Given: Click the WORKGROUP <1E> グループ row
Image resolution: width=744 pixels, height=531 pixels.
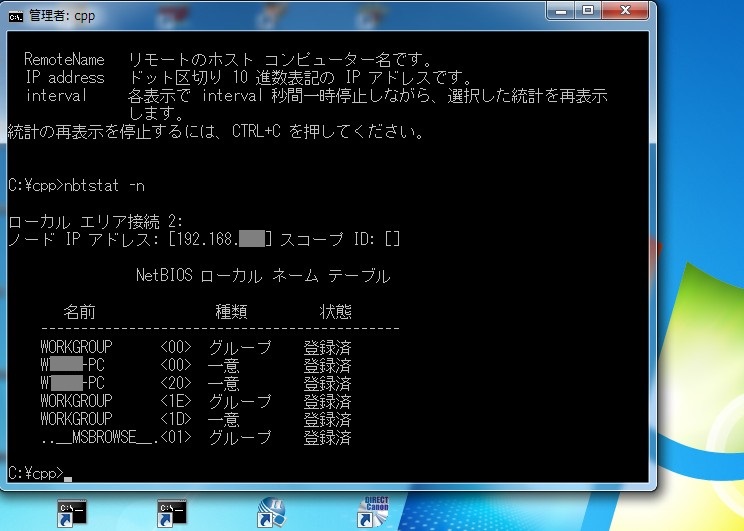Looking at the screenshot, I should click(195, 401).
